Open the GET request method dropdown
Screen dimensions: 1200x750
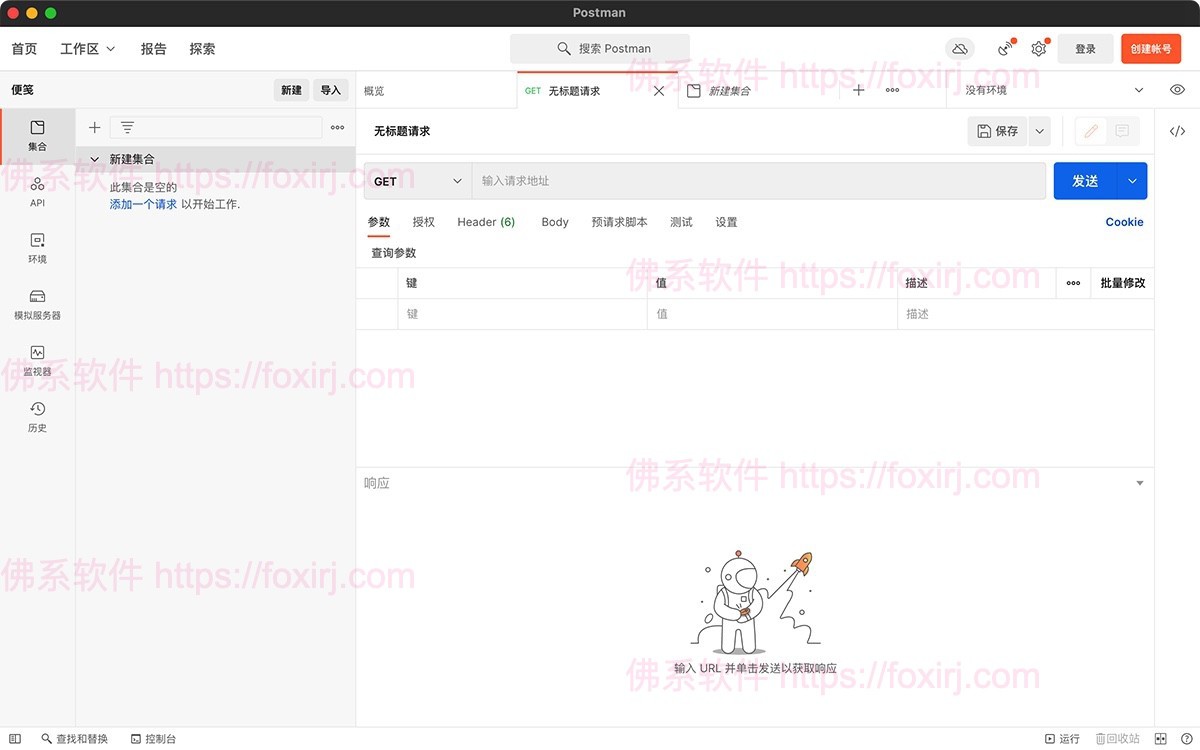coord(416,181)
